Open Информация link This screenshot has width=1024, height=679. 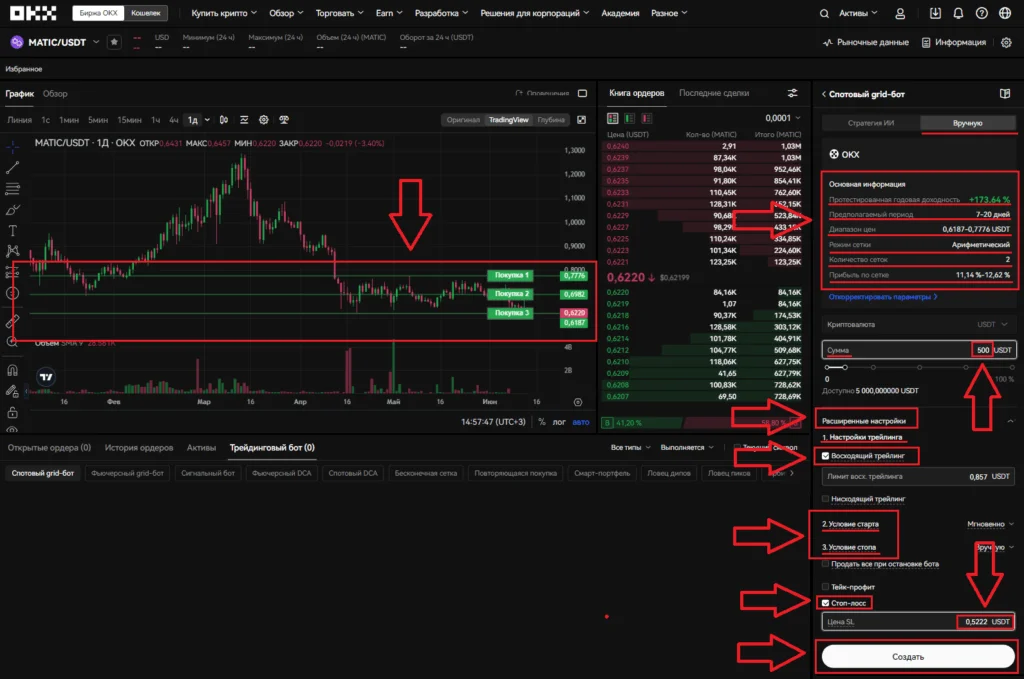[x=953, y=42]
